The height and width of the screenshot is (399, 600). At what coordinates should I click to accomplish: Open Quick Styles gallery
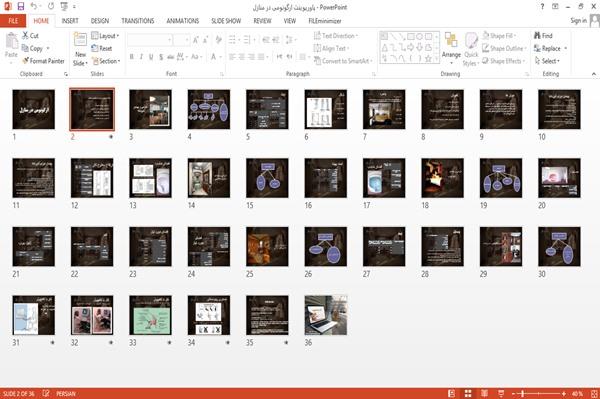(471, 49)
